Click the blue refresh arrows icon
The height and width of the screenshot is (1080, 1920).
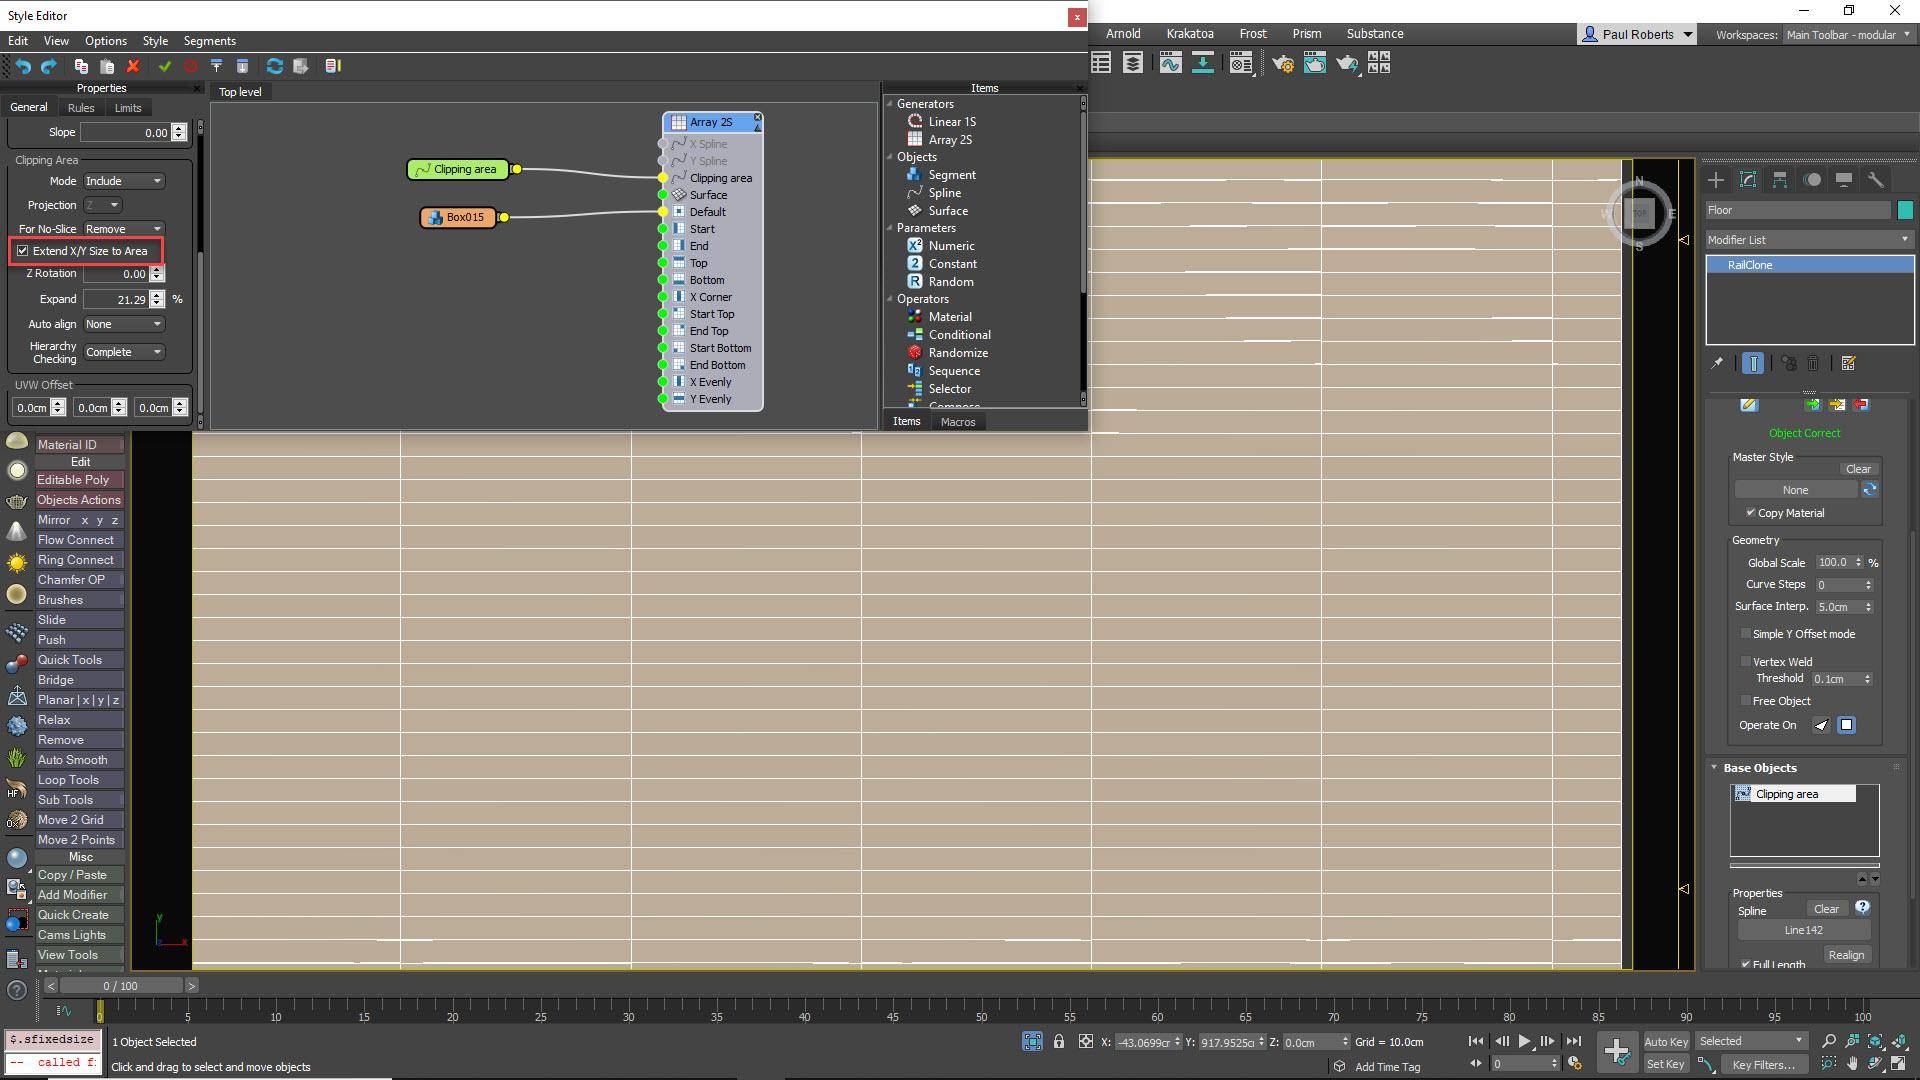pos(274,66)
